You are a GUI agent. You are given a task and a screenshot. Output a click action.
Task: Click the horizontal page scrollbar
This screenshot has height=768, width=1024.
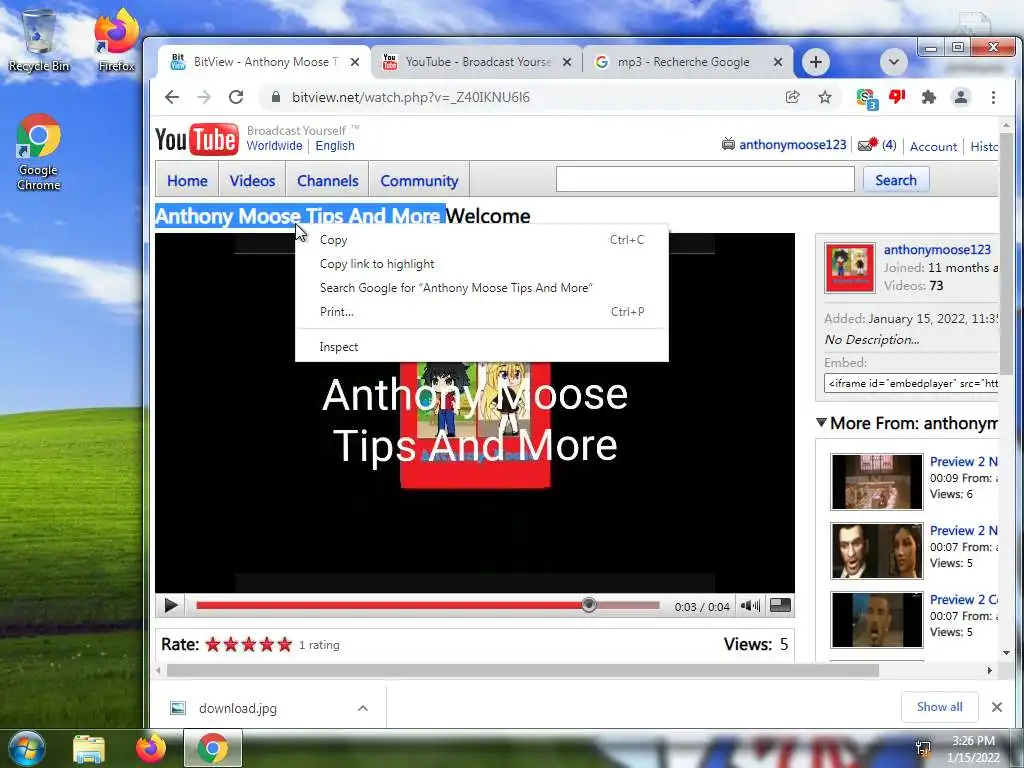522,670
